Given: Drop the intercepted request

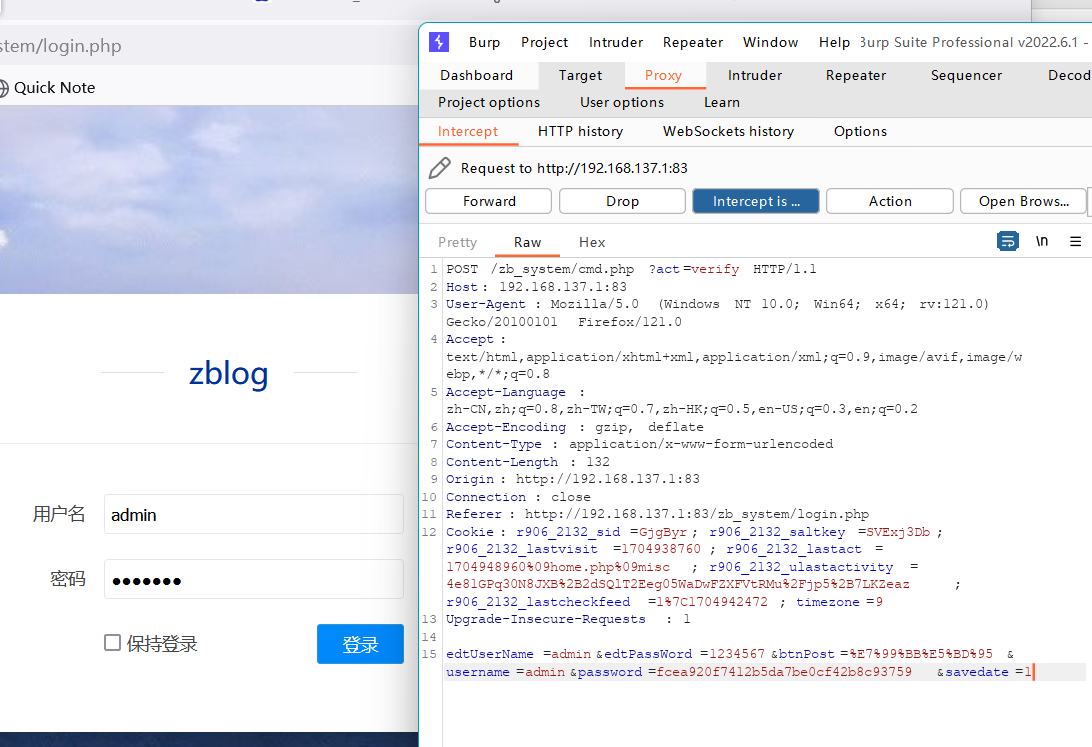Looking at the screenshot, I should [x=622, y=201].
